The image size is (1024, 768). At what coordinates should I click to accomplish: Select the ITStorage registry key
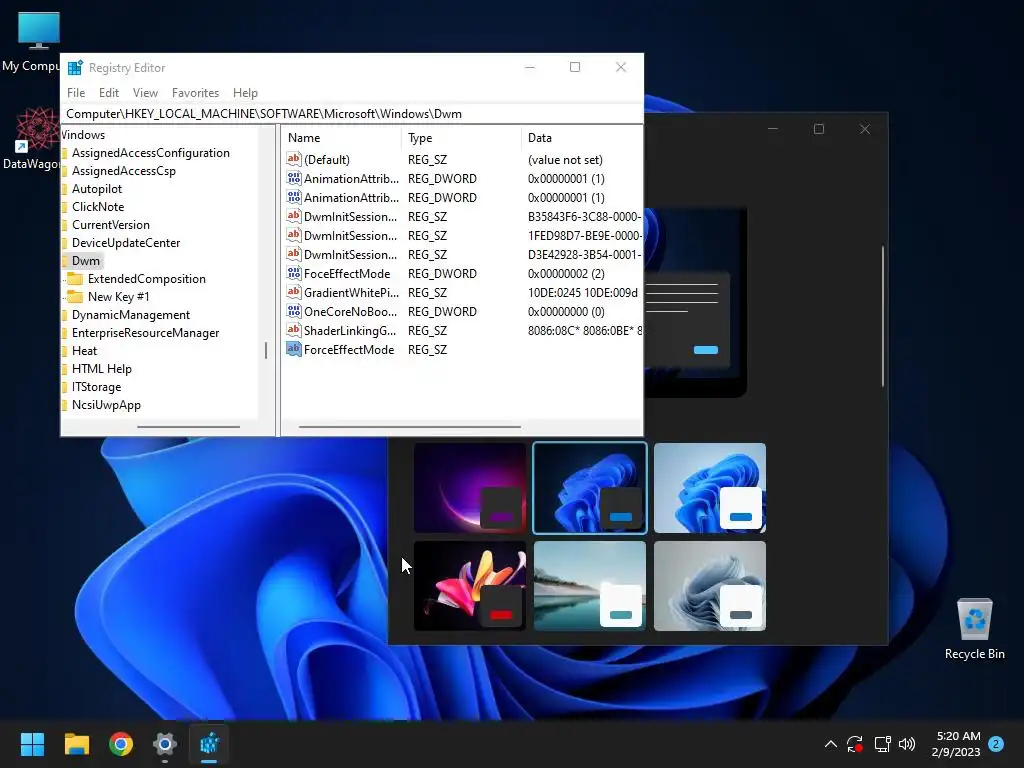click(x=96, y=387)
